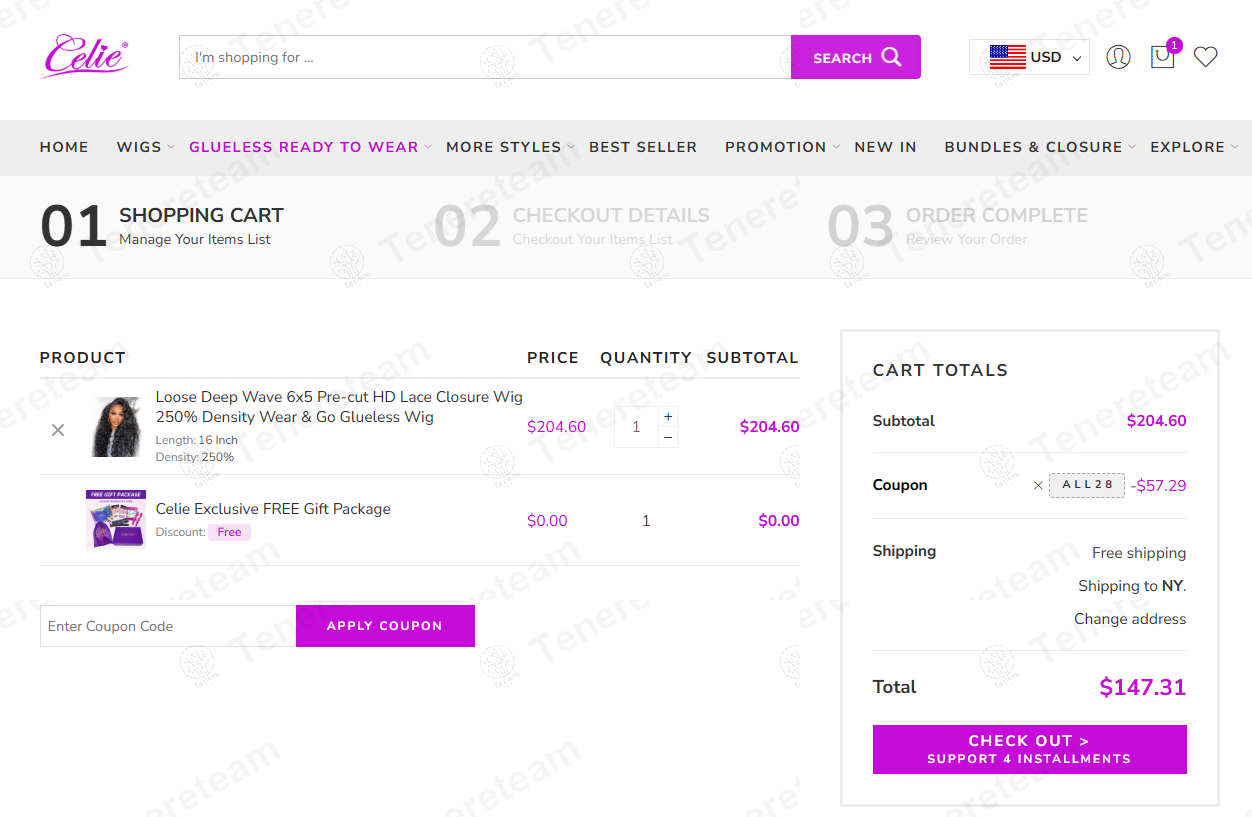The image size is (1252, 817).
Task: Expand WIGS submenu chevron
Action: pos(171,147)
